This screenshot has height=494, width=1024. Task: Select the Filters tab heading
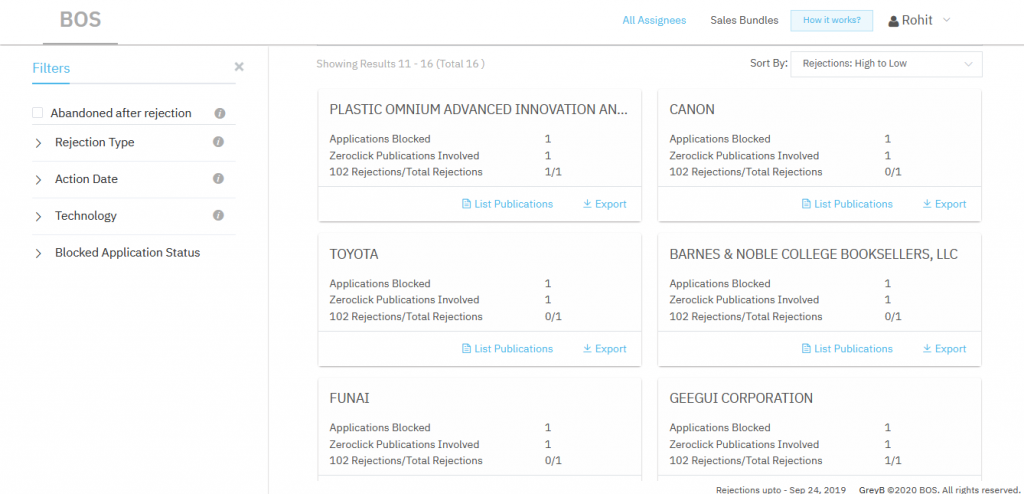click(x=51, y=68)
